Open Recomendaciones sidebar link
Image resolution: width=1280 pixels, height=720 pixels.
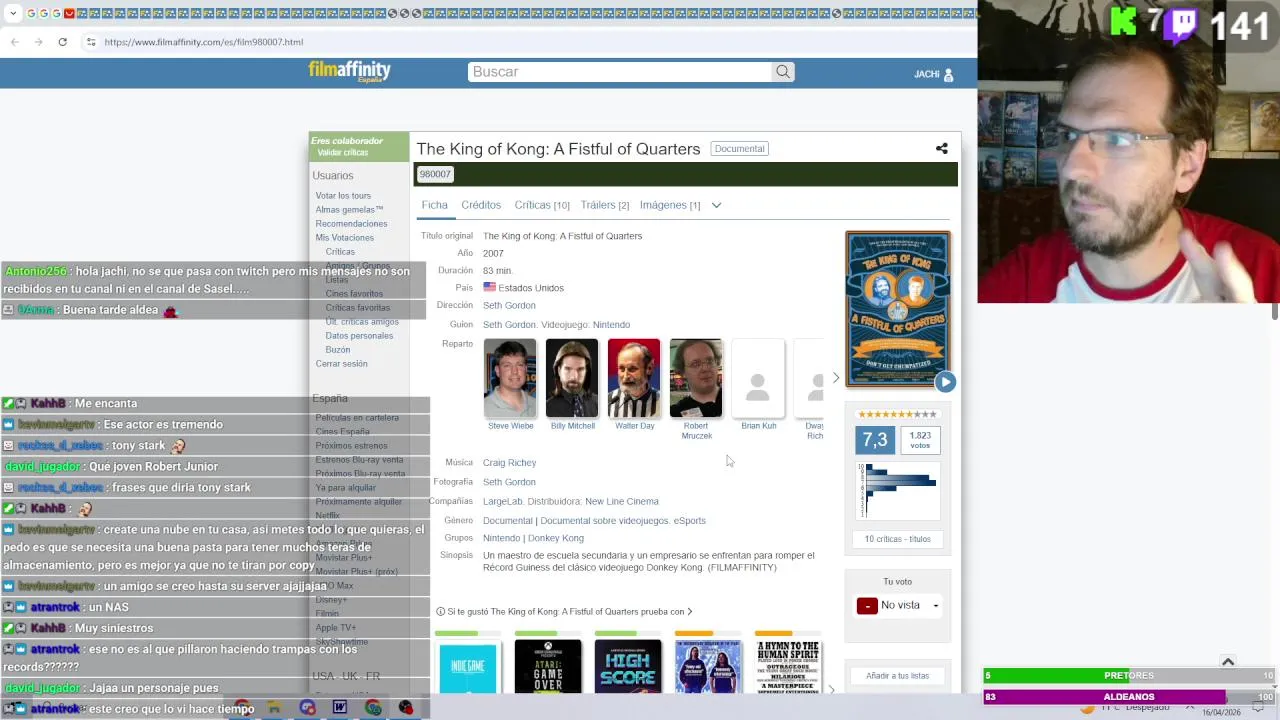tap(351, 224)
